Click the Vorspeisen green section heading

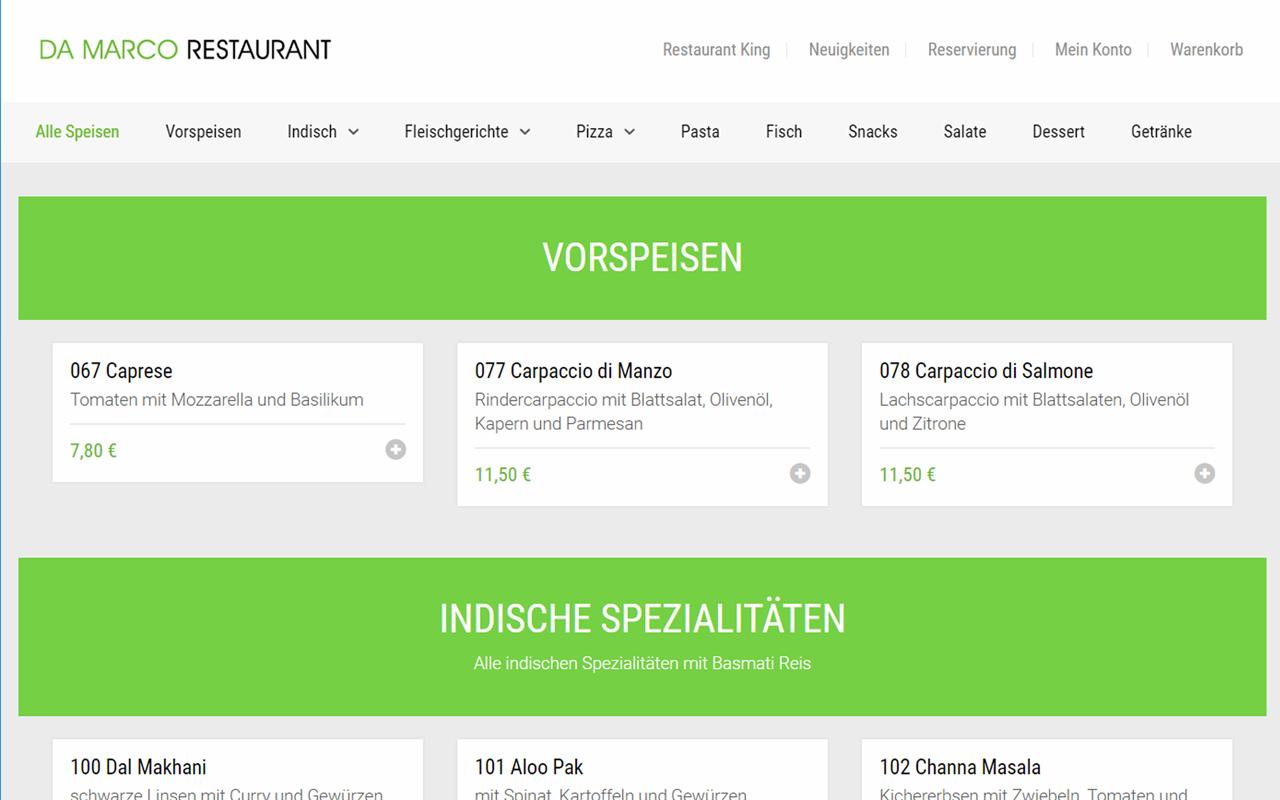(642, 257)
